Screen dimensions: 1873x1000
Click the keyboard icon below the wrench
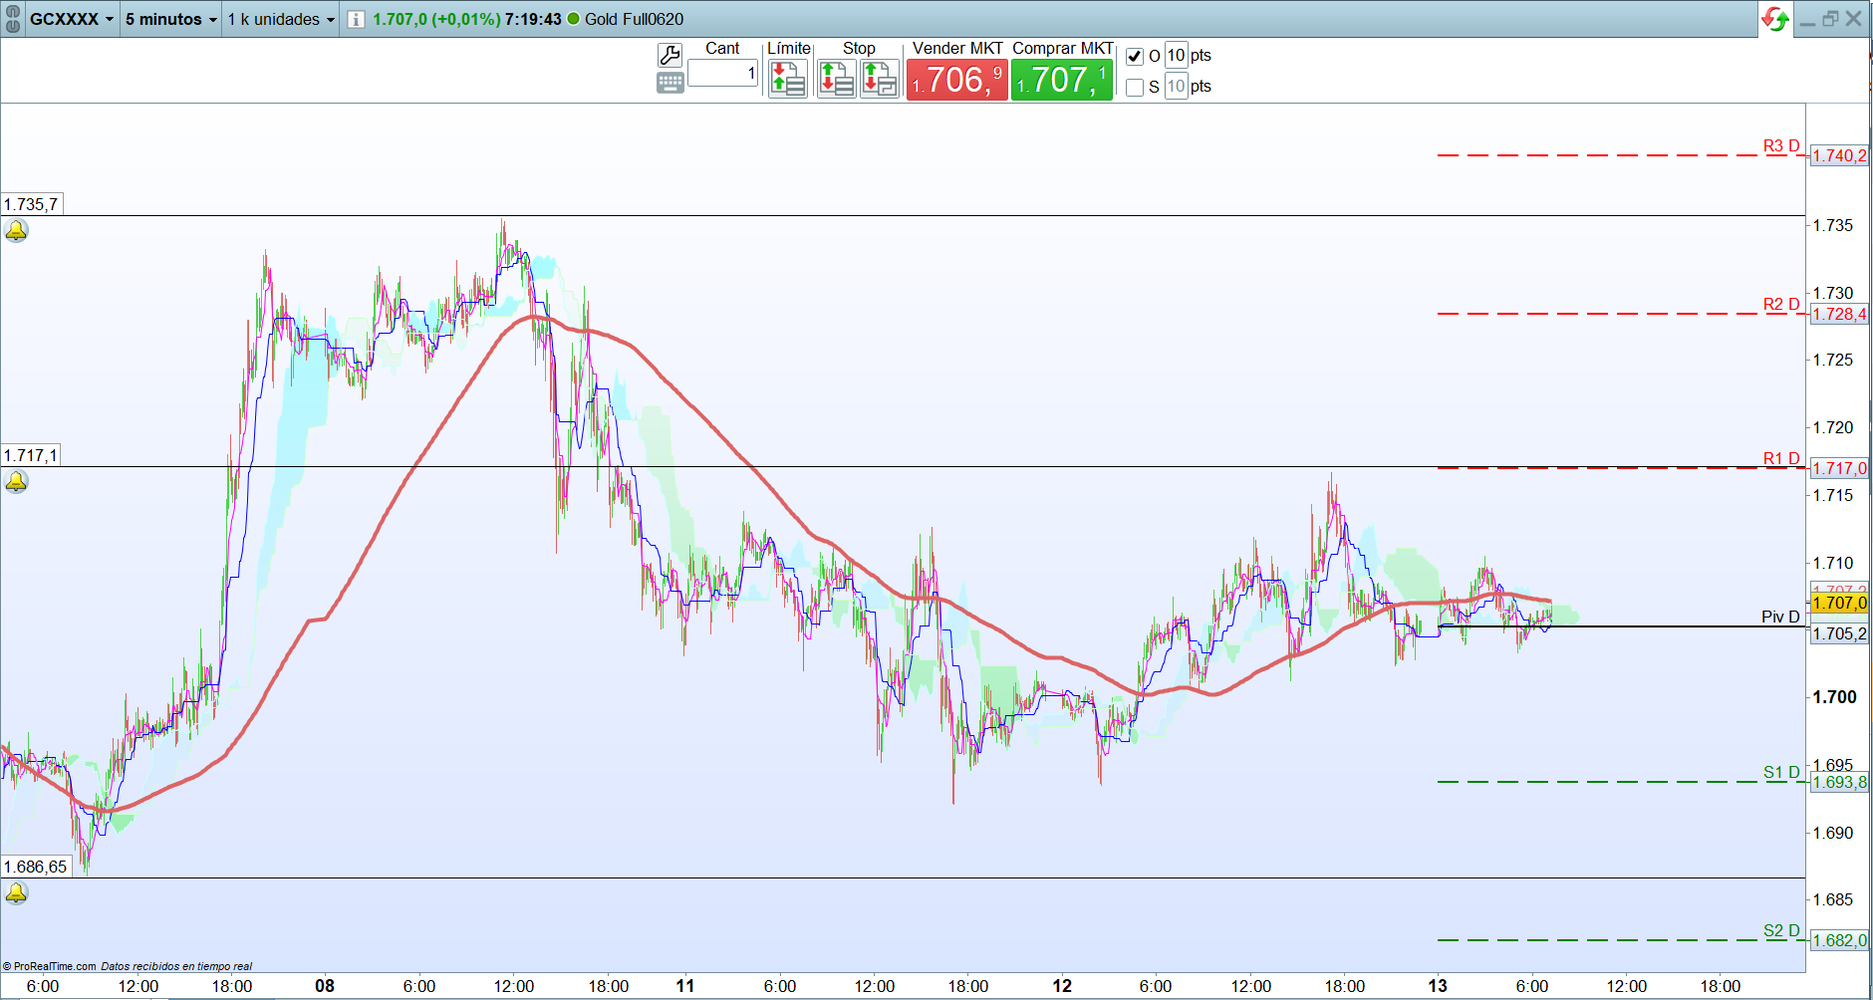coord(670,83)
